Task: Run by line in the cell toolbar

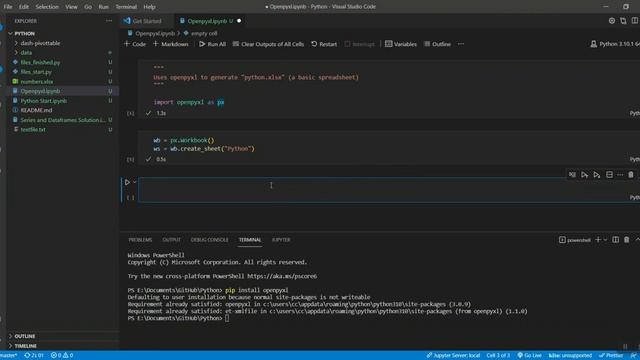Action: click(572, 175)
